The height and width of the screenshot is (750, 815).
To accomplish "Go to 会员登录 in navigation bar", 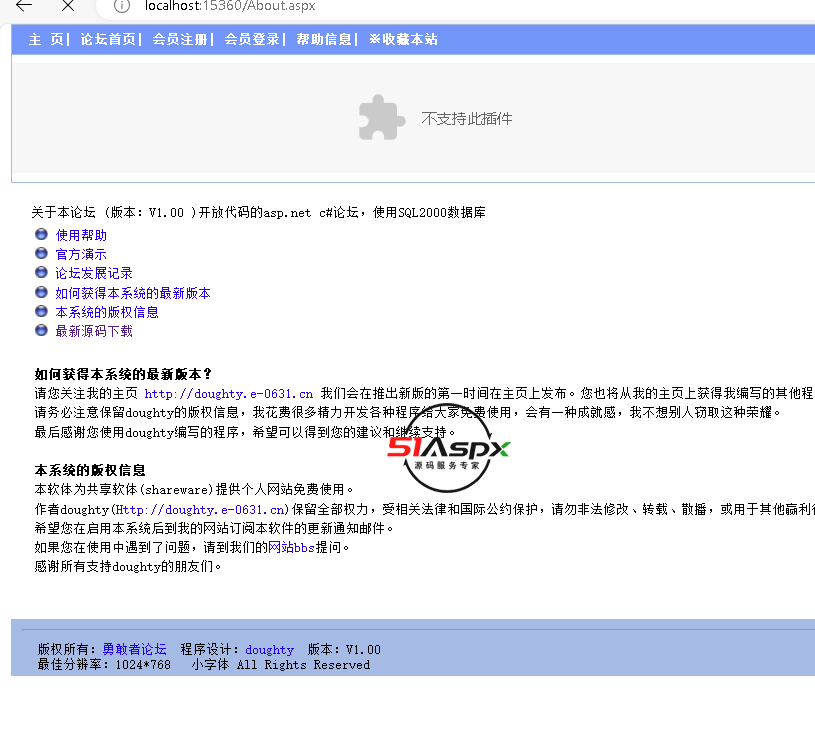I will (252, 40).
